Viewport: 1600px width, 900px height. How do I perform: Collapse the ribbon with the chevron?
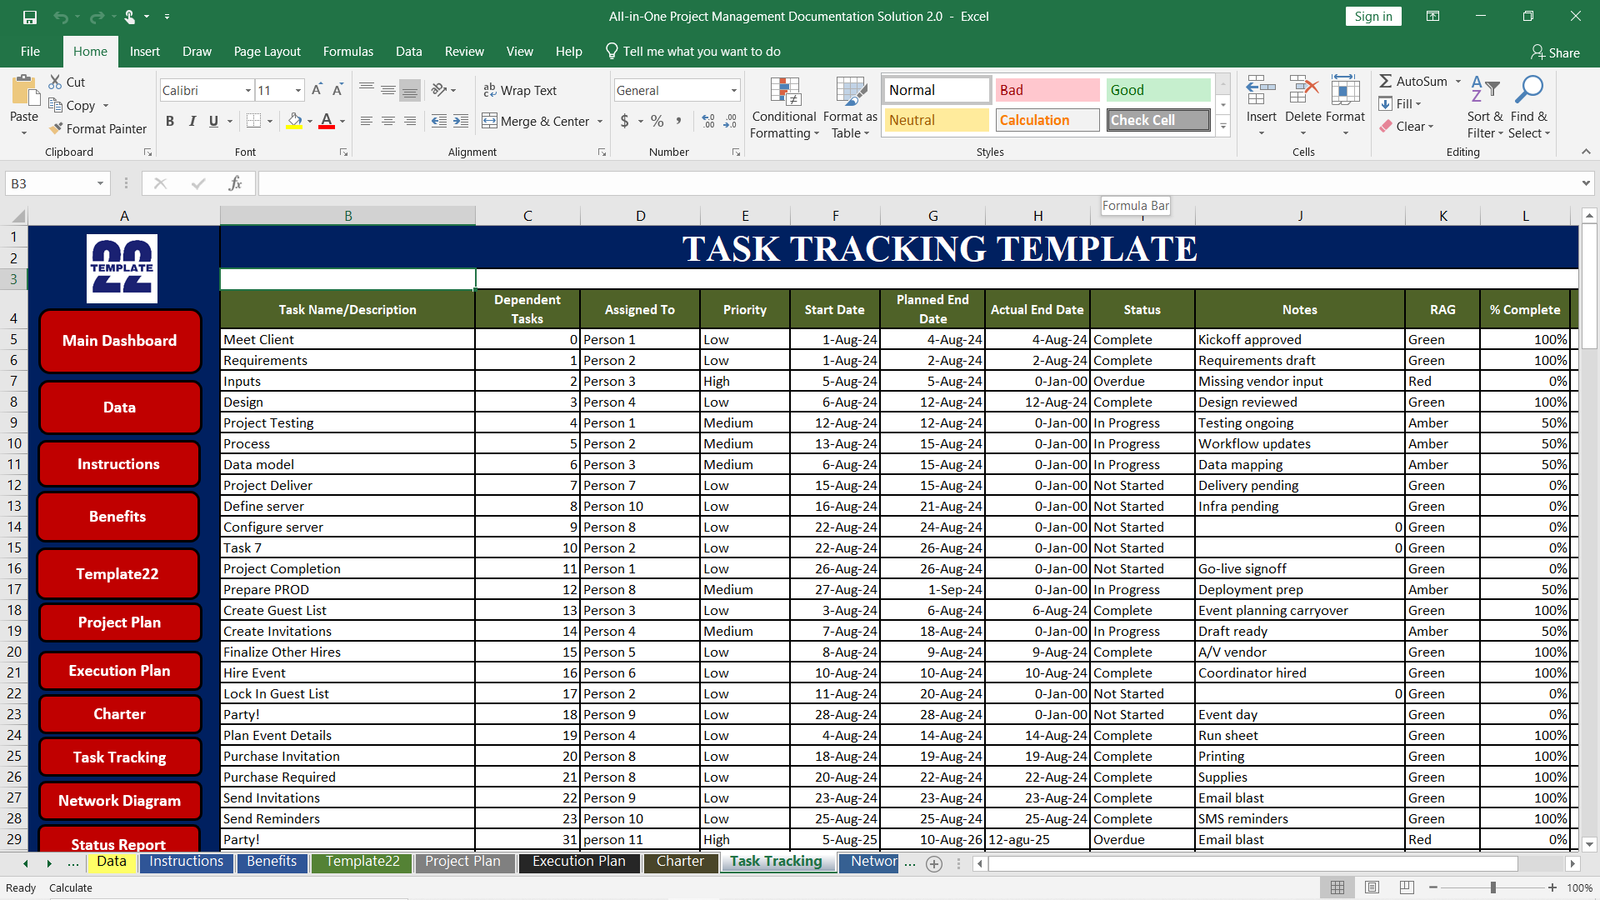click(1586, 152)
